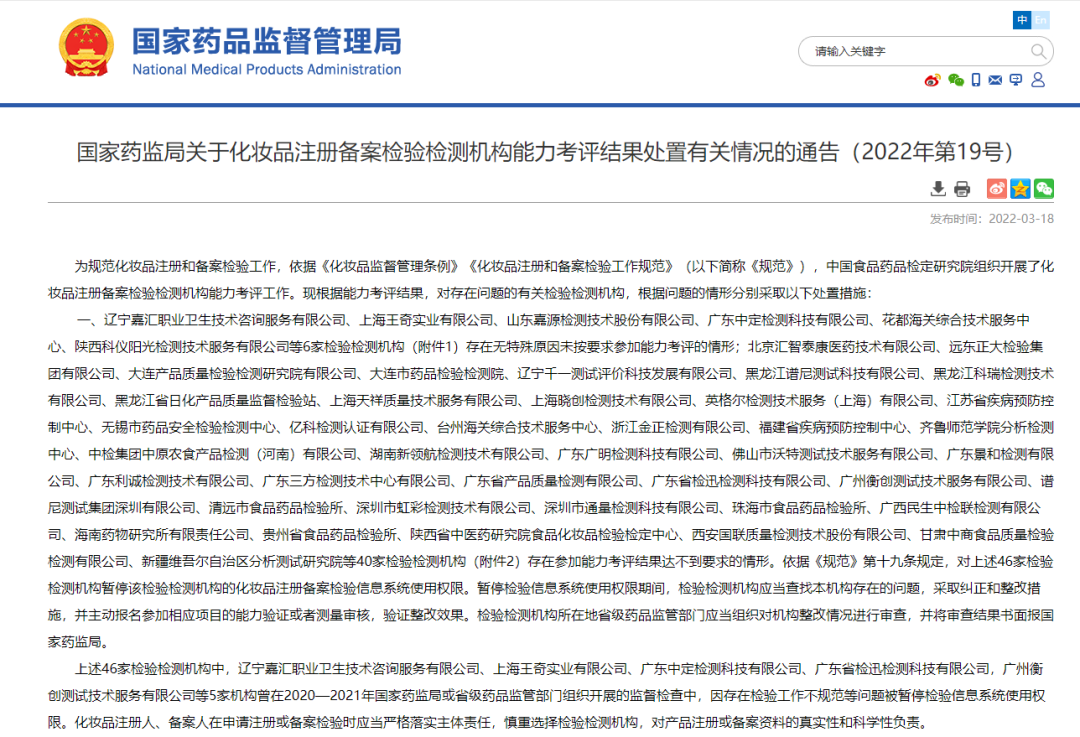The width and height of the screenshot is (1080, 737).
Task: Share article via the QZone star square
Action: pos(1020,189)
